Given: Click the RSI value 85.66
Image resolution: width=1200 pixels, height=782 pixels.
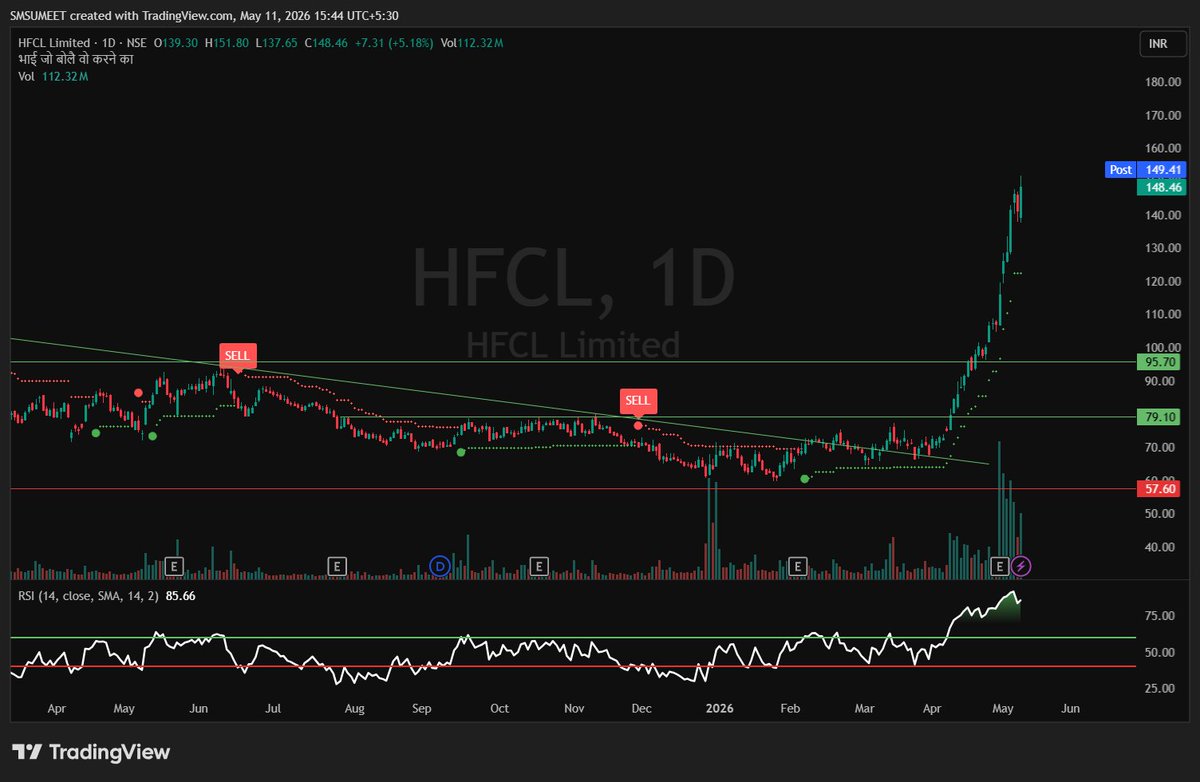Looking at the screenshot, I should (181, 594).
